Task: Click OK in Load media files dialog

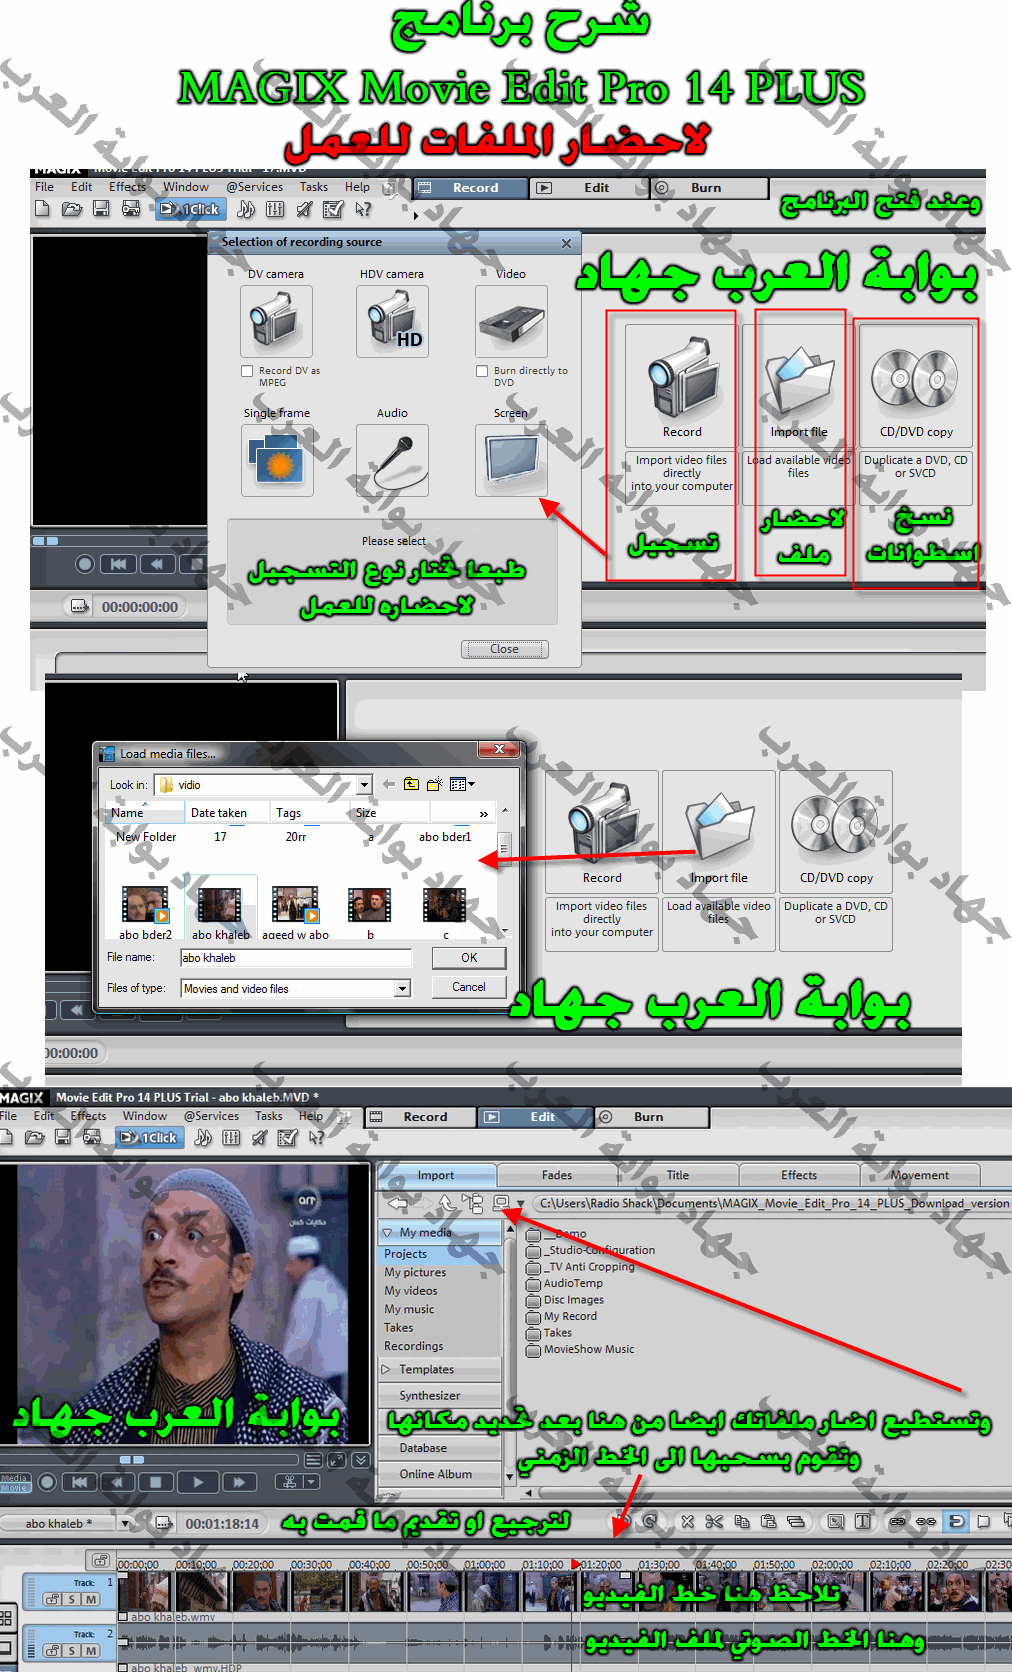Action: coord(469,958)
